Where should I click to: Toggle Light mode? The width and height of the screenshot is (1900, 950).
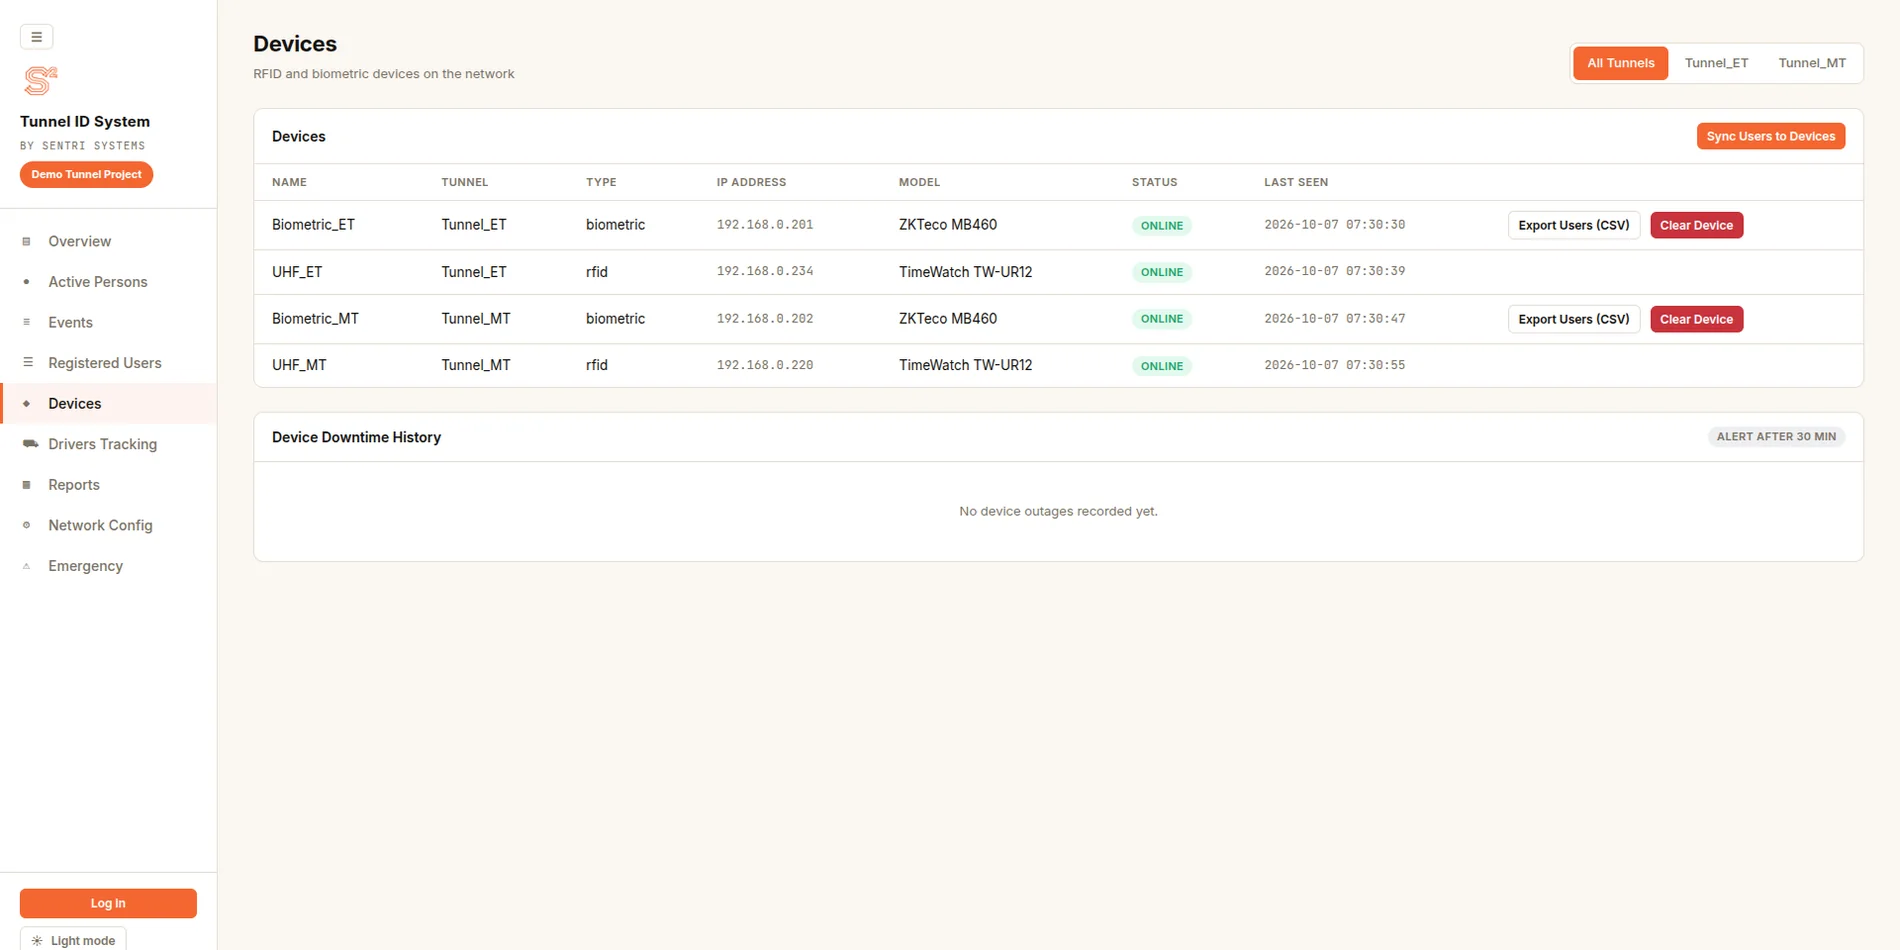pyautogui.click(x=73, y=940)
